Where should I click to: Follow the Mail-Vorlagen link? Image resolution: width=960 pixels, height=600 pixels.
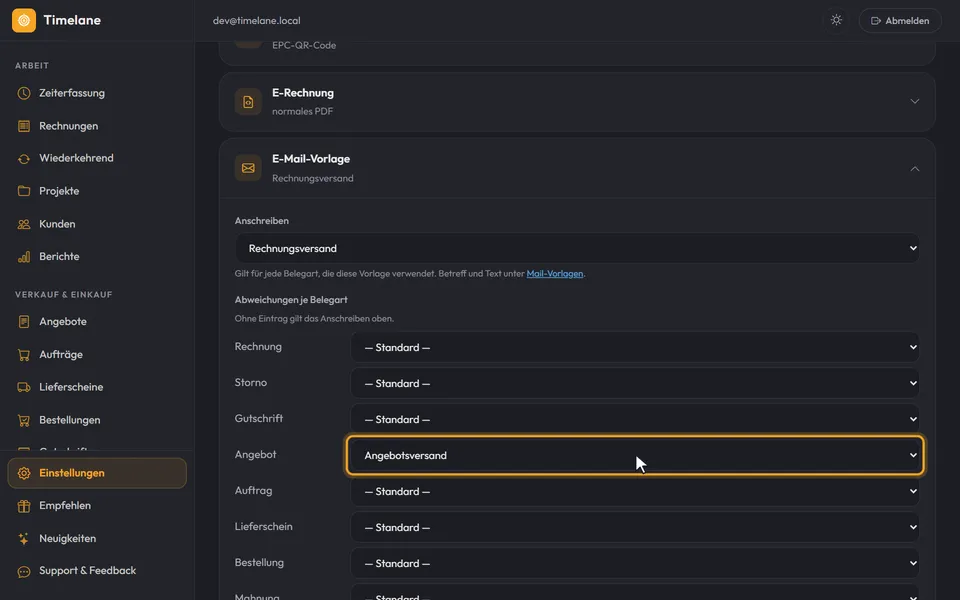coord(555,274)
